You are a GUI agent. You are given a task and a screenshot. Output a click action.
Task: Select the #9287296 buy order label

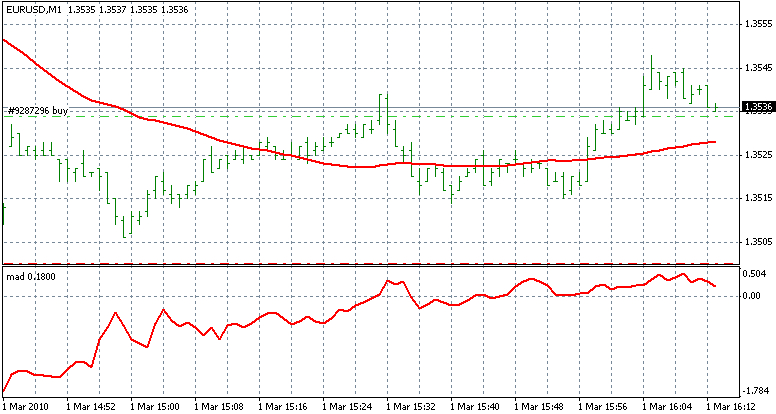coord(38,111)
